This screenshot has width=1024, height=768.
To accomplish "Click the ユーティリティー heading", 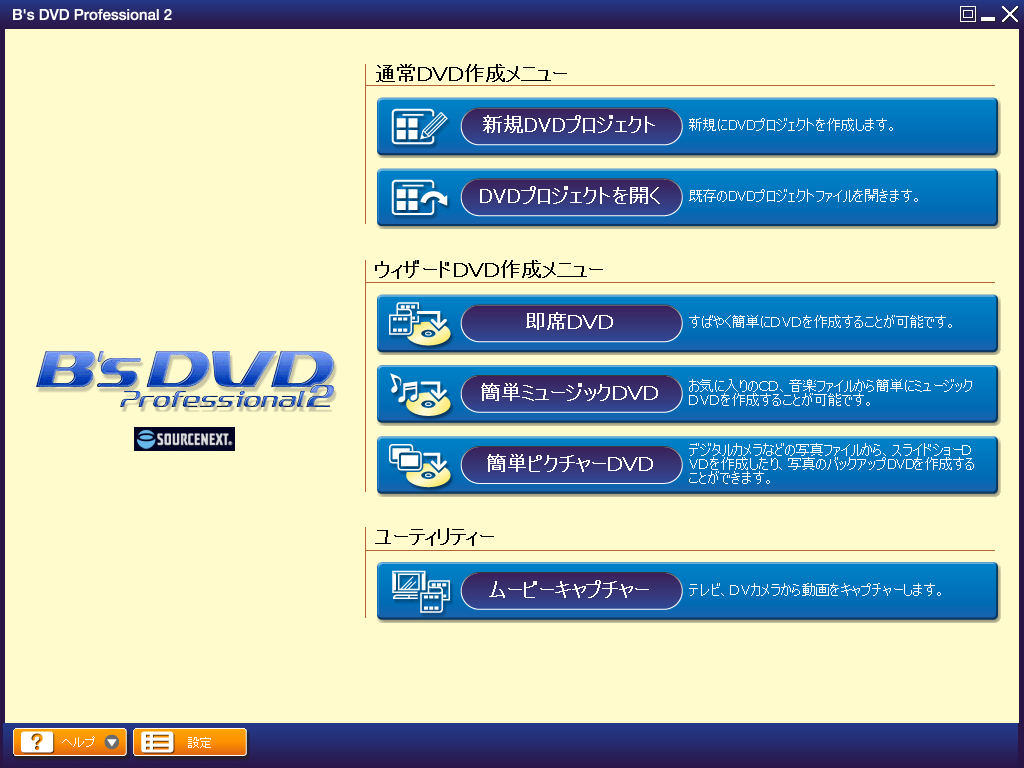I will tap(434, 537).
